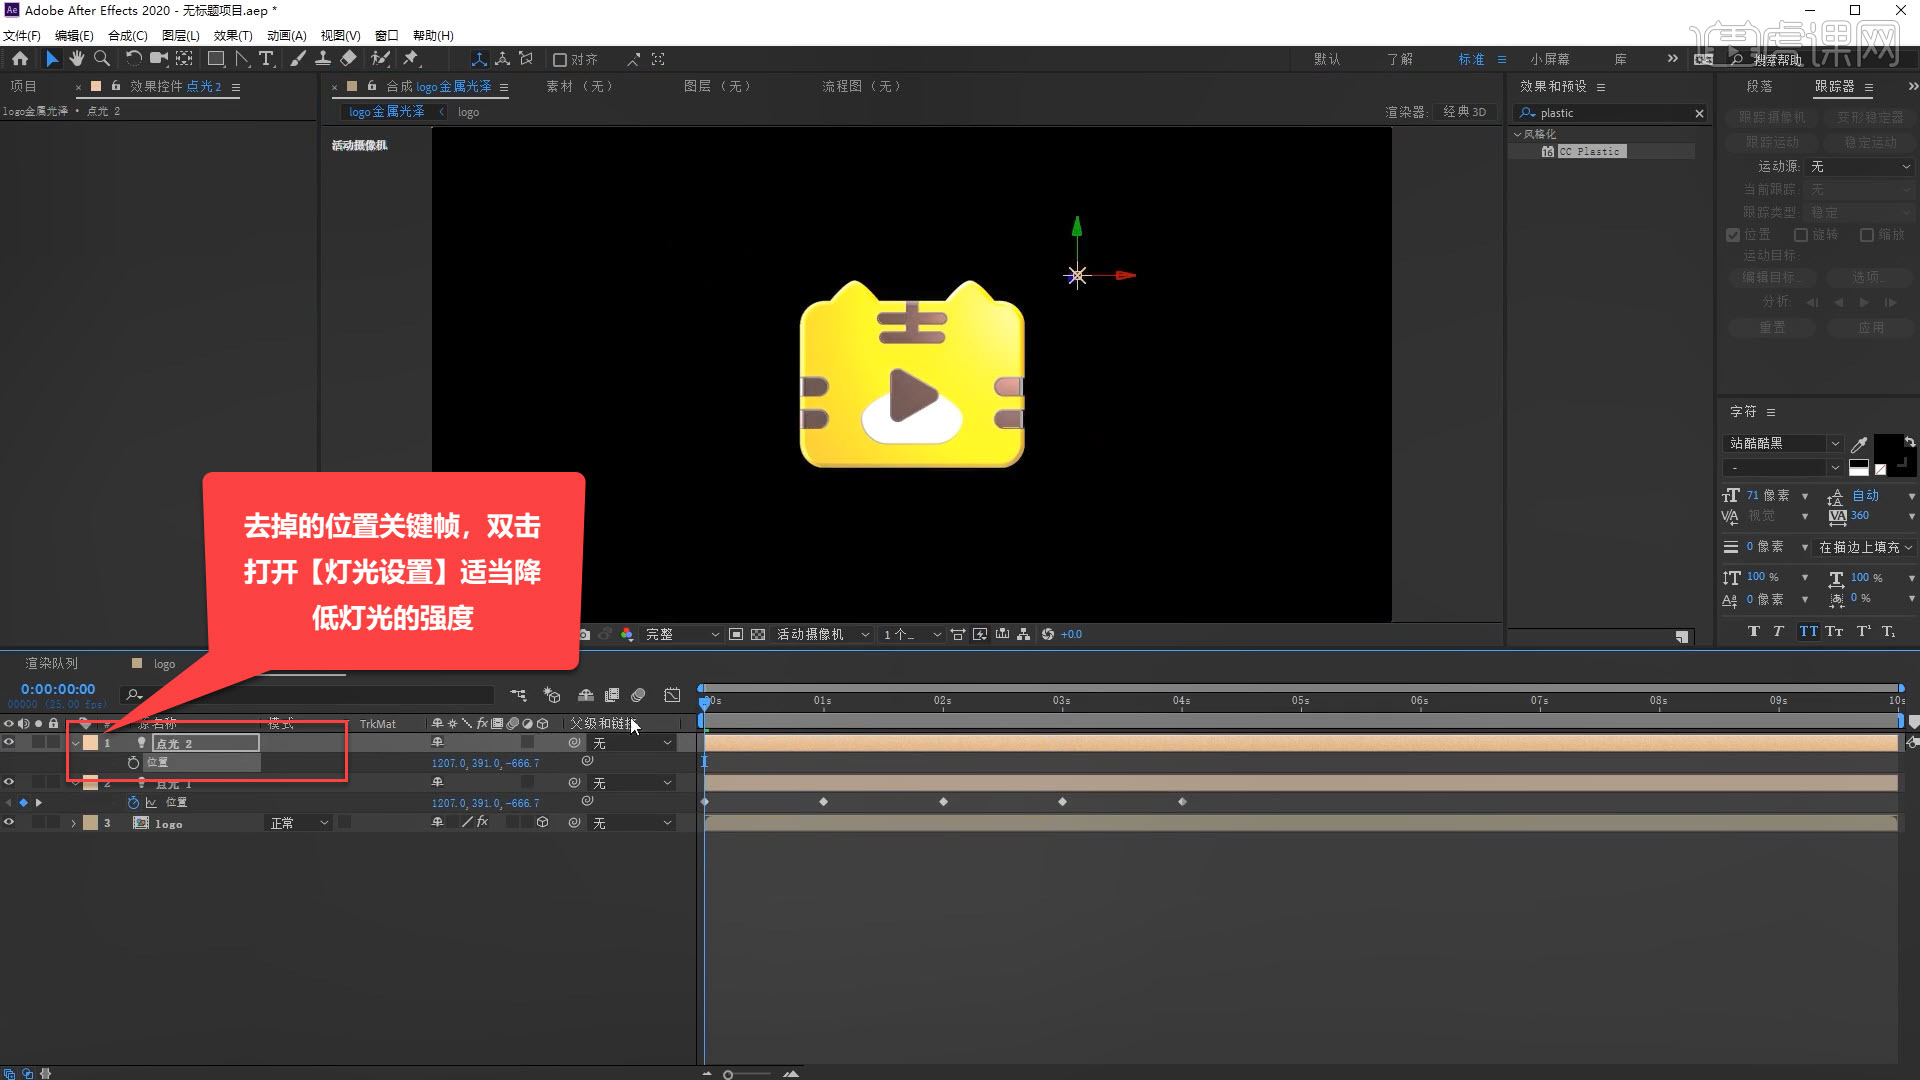The width and height of the screenshot is (1920, 1080).
Task: Select the Rectangle shape tool
Action: [x=215, y=59]
